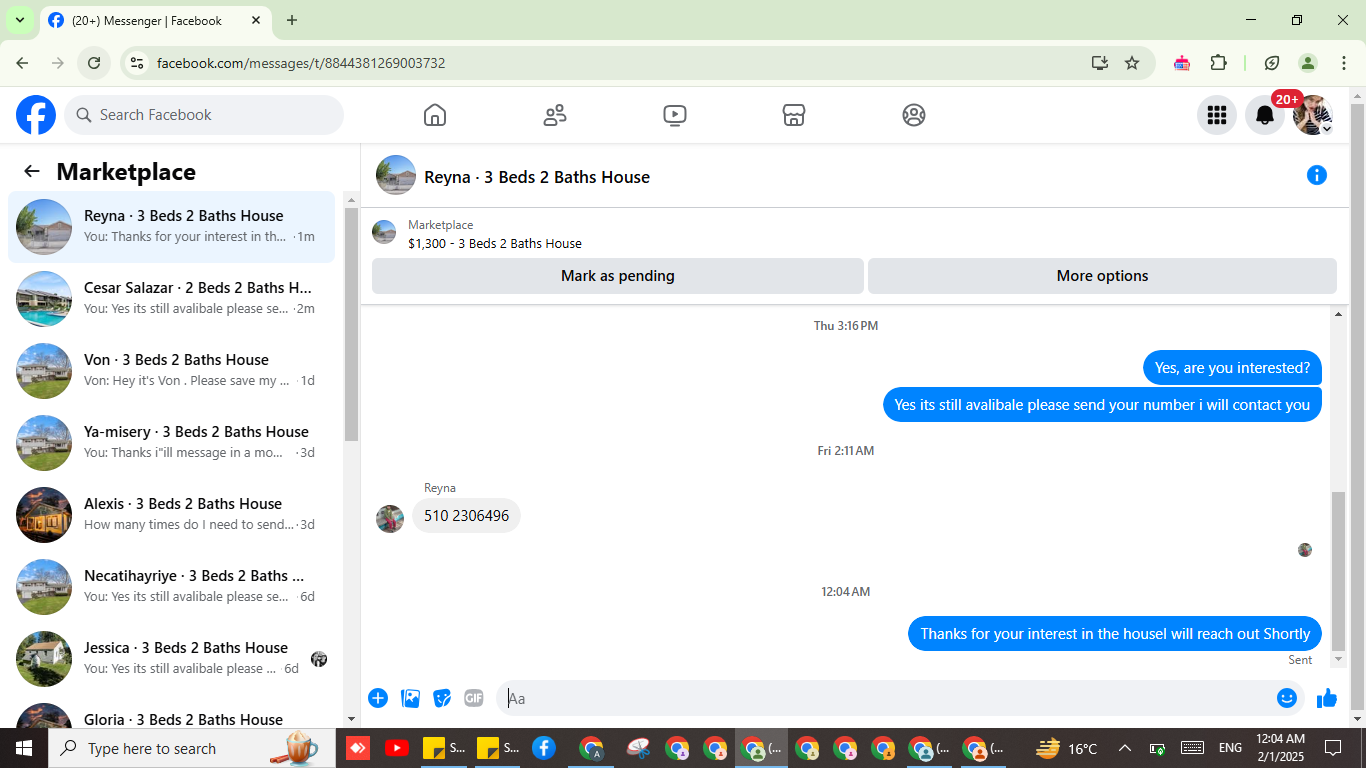The width and height of the screenshot is (1366, 768).
Task: Open the Facebook app on the taskbar
Action: click(544, 748)
